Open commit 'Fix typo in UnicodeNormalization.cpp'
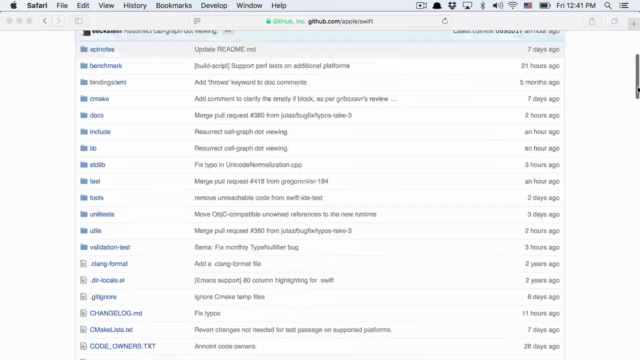This screenshot has height=360, width=640. tap(248, 164)
